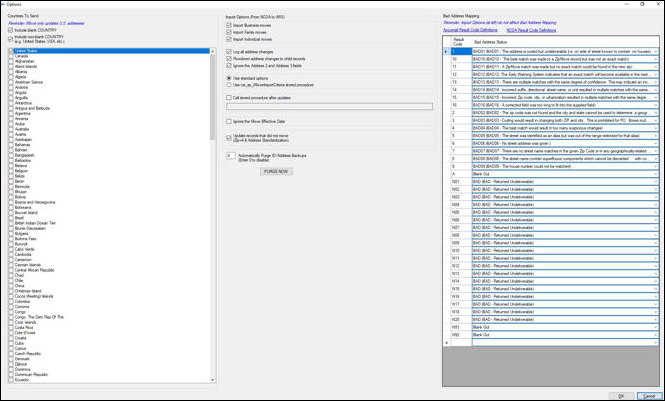Check Call stored procedure after updates
The height and width of the screenshot is (401, 665).
[229, 98]
